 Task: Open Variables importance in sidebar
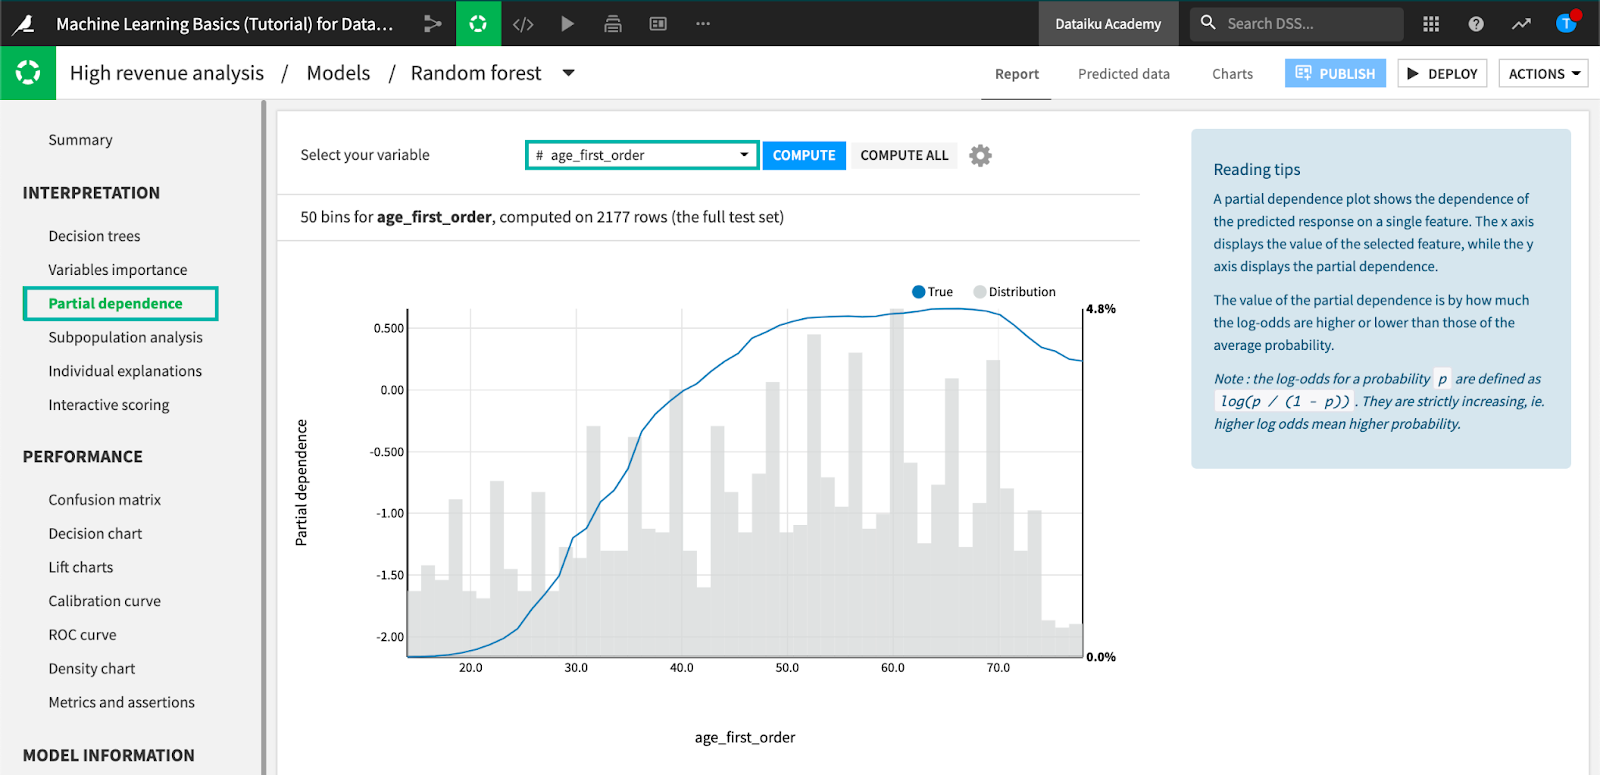coord(118,270)
